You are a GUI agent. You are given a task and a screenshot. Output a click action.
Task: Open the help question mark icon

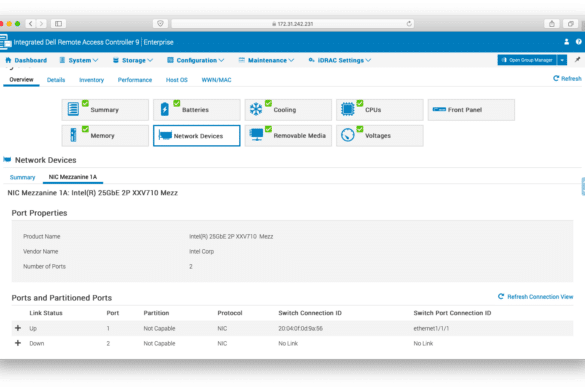pos(578,42)
